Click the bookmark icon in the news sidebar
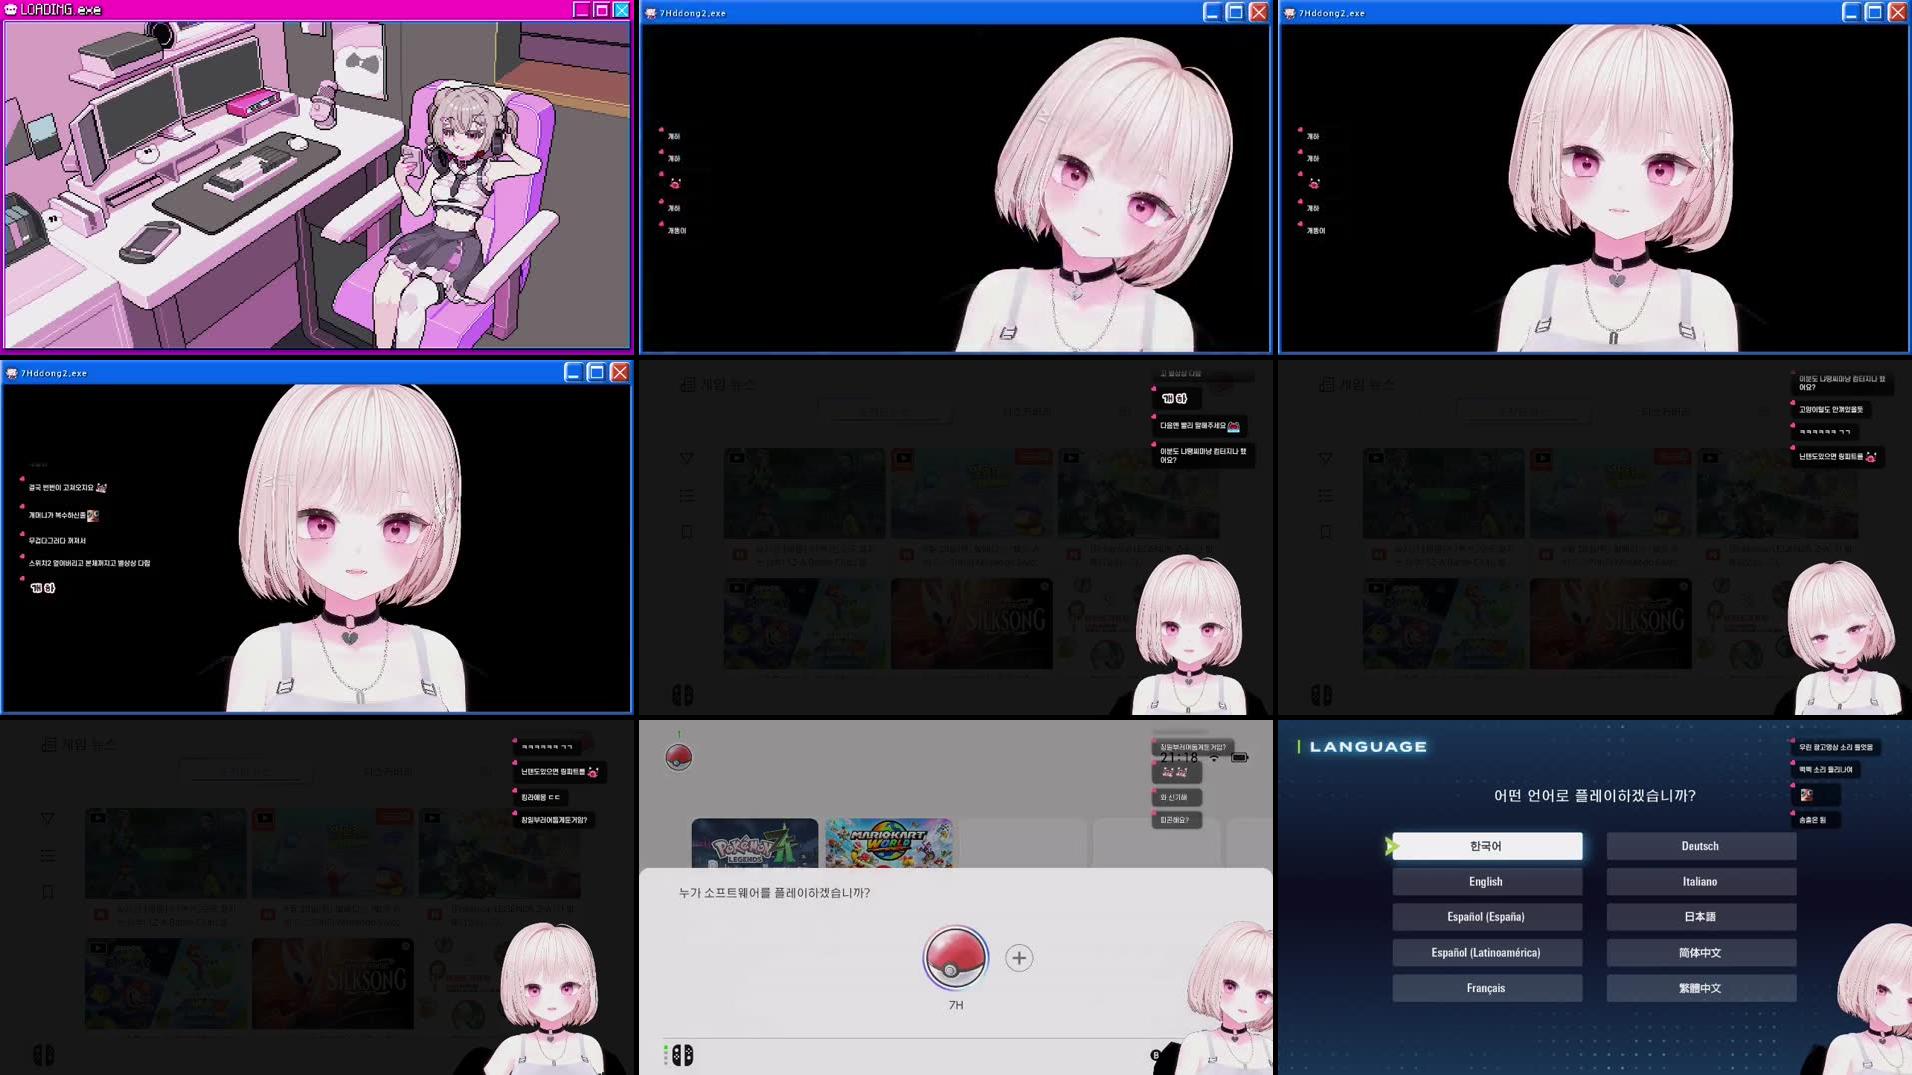This screenshot has width=1912, height=1075. click(x=46, y=892)
